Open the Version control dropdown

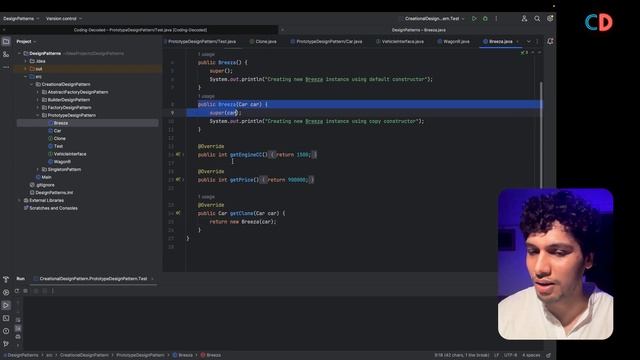[64, 18]
